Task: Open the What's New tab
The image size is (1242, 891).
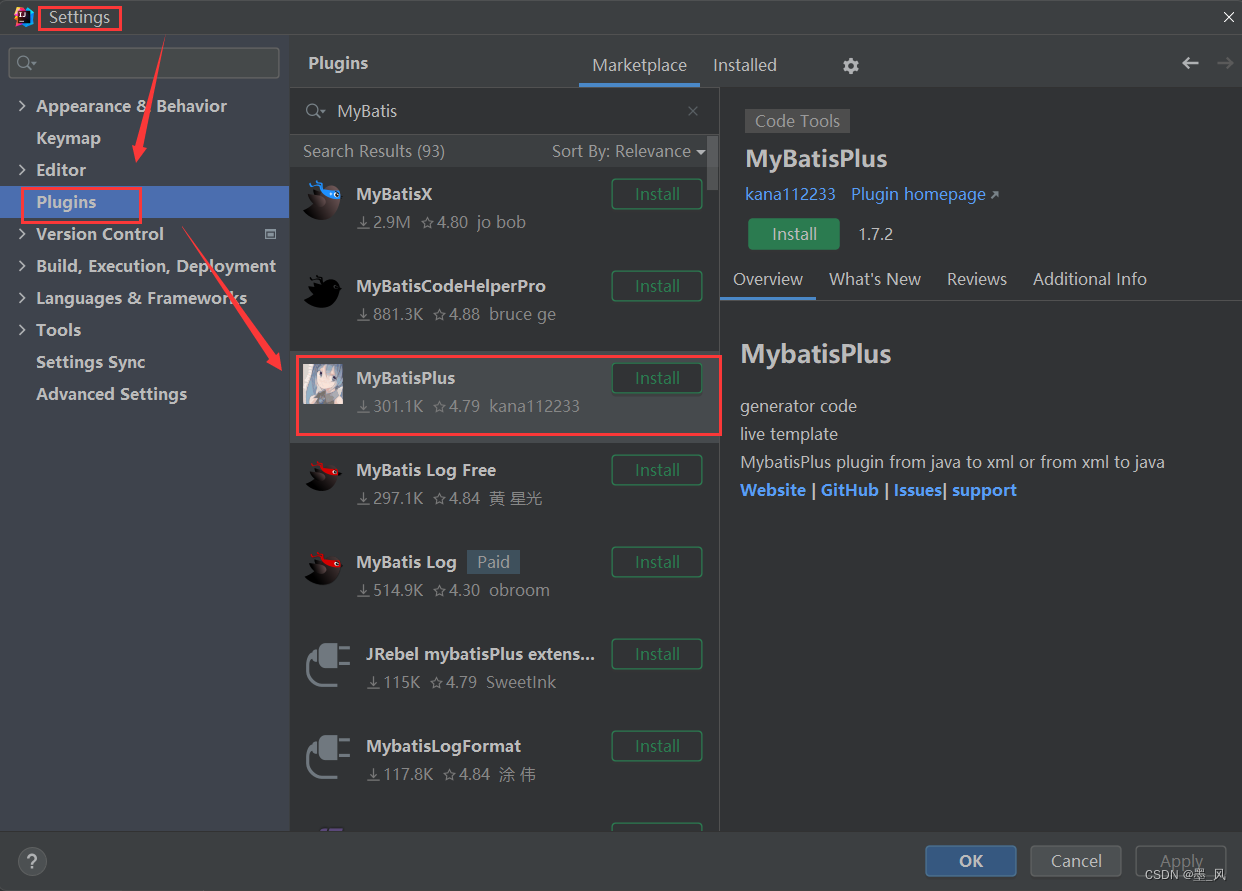Action: [x=875, y=279]
